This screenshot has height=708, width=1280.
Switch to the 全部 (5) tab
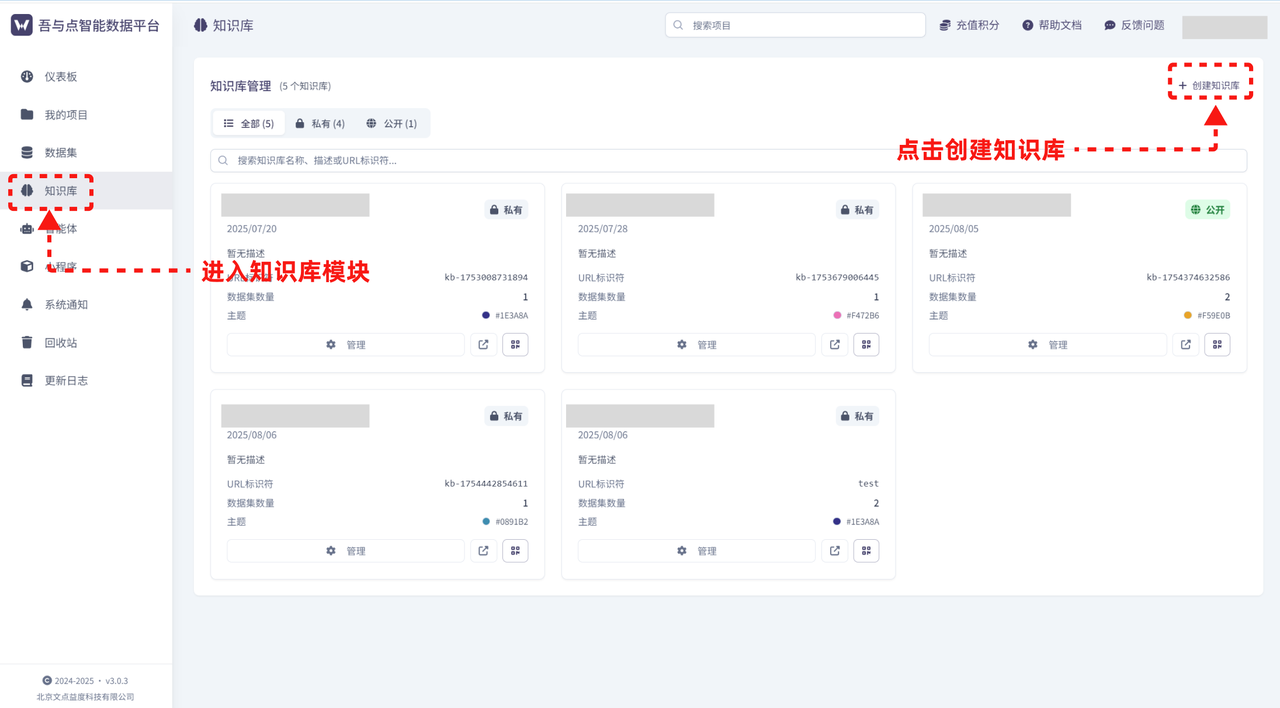(248, 123)
